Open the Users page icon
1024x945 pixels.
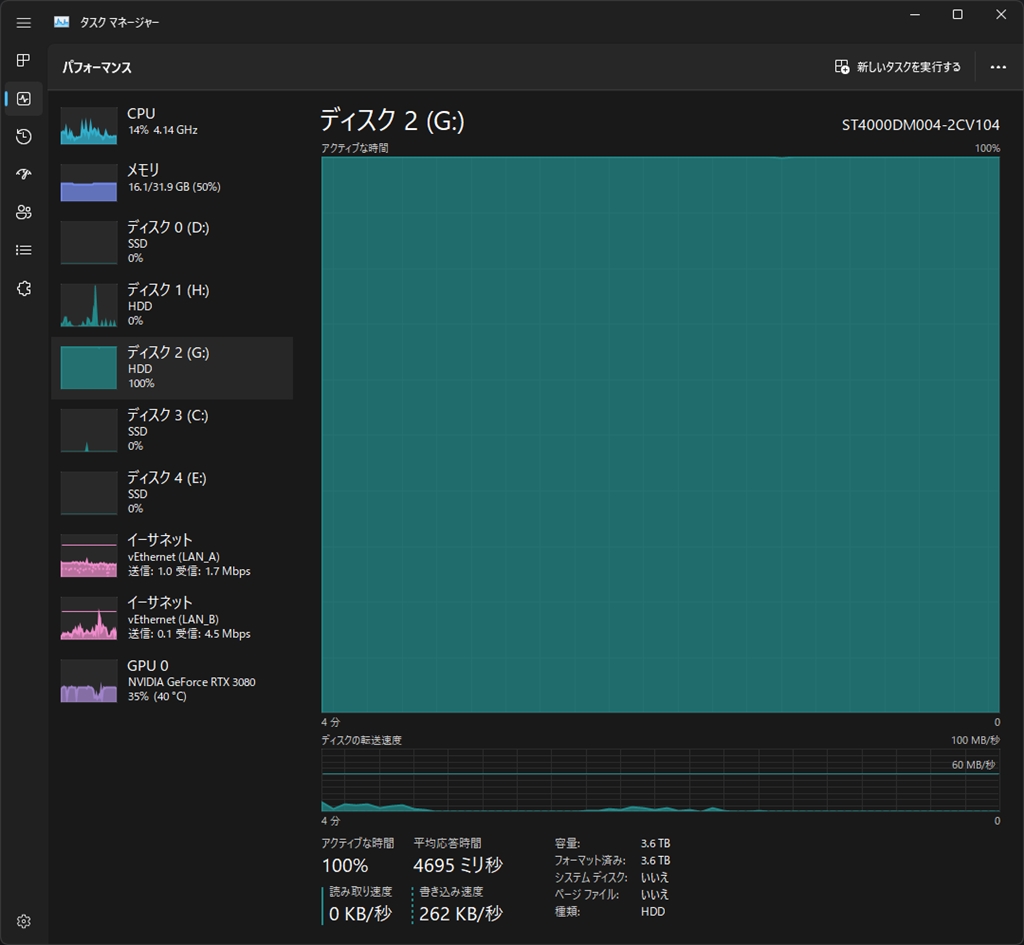click(24, 212)
